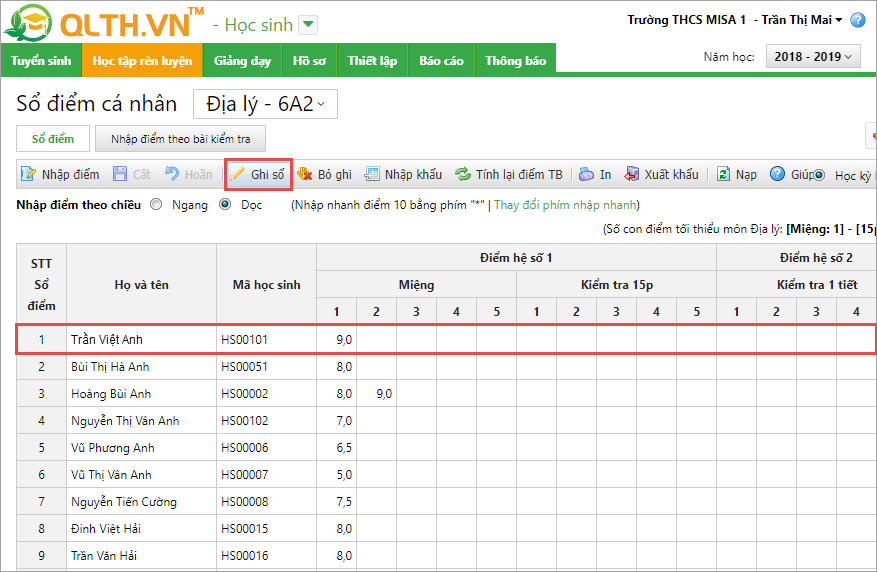
Task: Click Tính lại điểm TB recalculate icon
Action: coord(463,175)
